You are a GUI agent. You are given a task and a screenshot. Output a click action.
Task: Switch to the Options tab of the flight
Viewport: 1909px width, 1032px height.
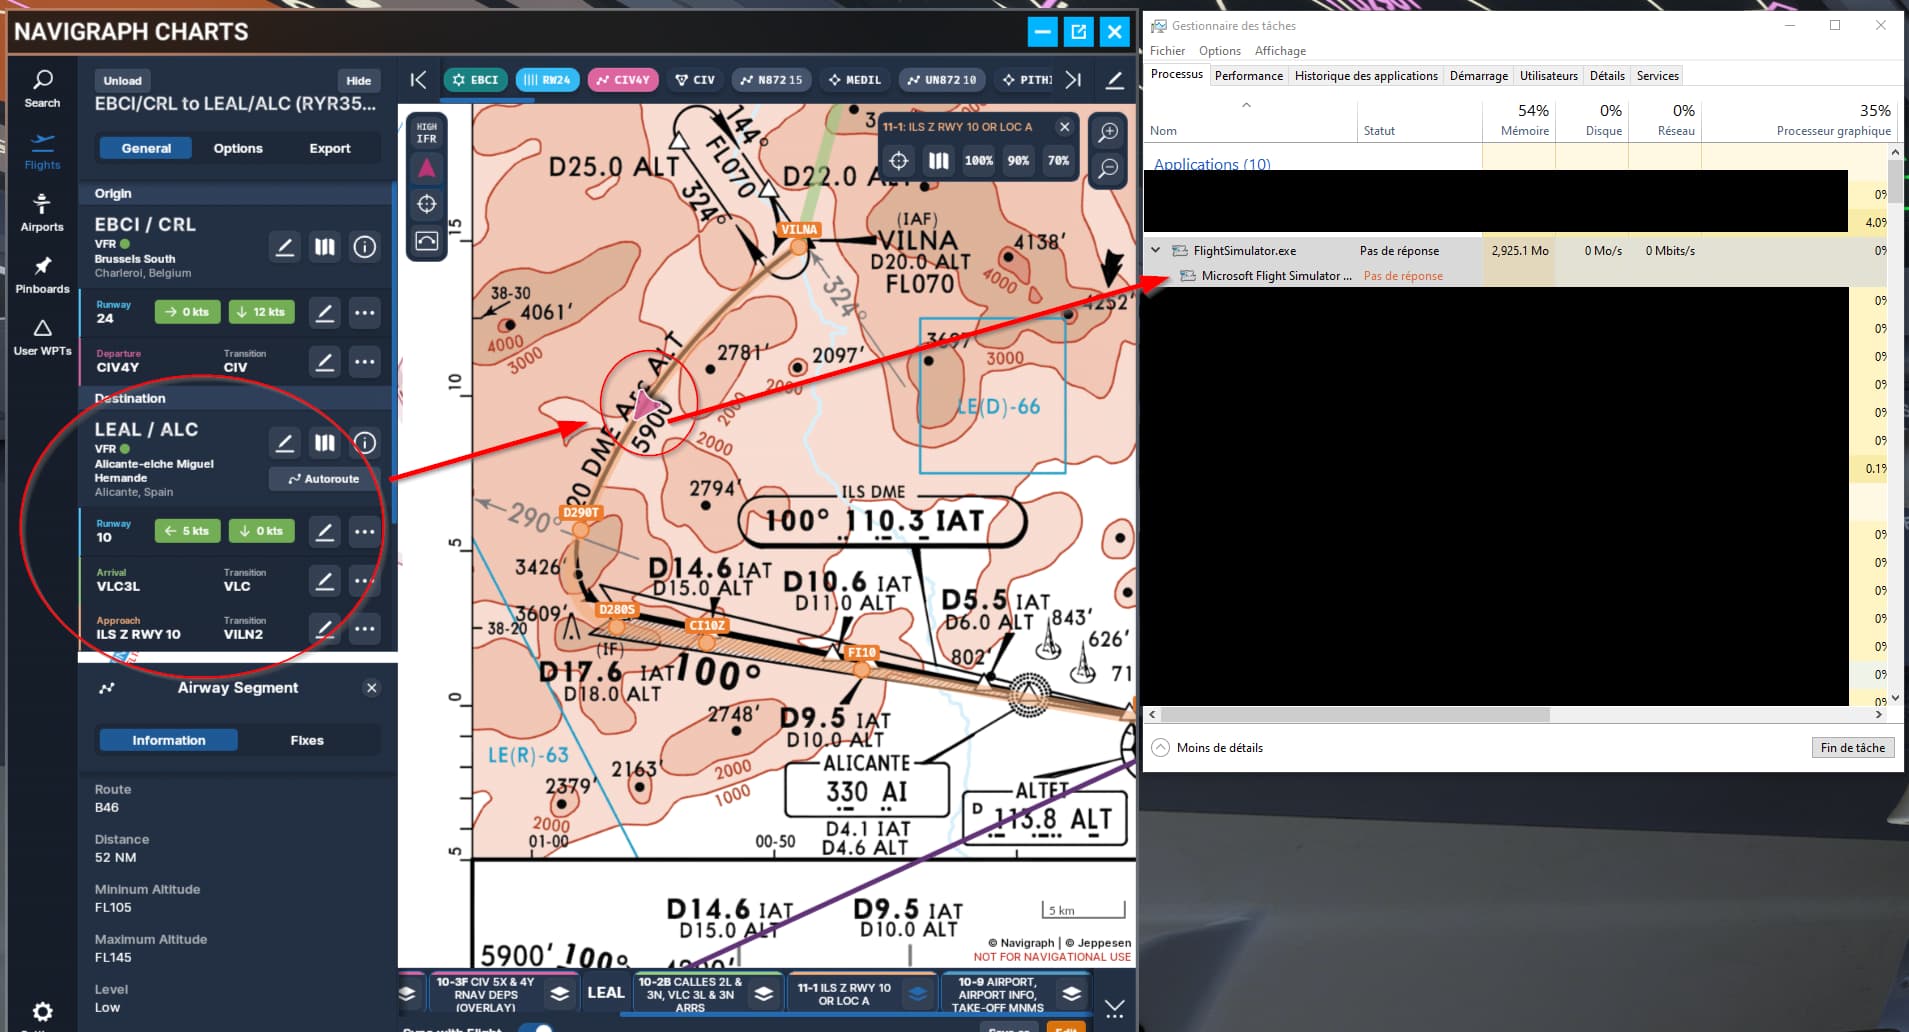point(239,147)
